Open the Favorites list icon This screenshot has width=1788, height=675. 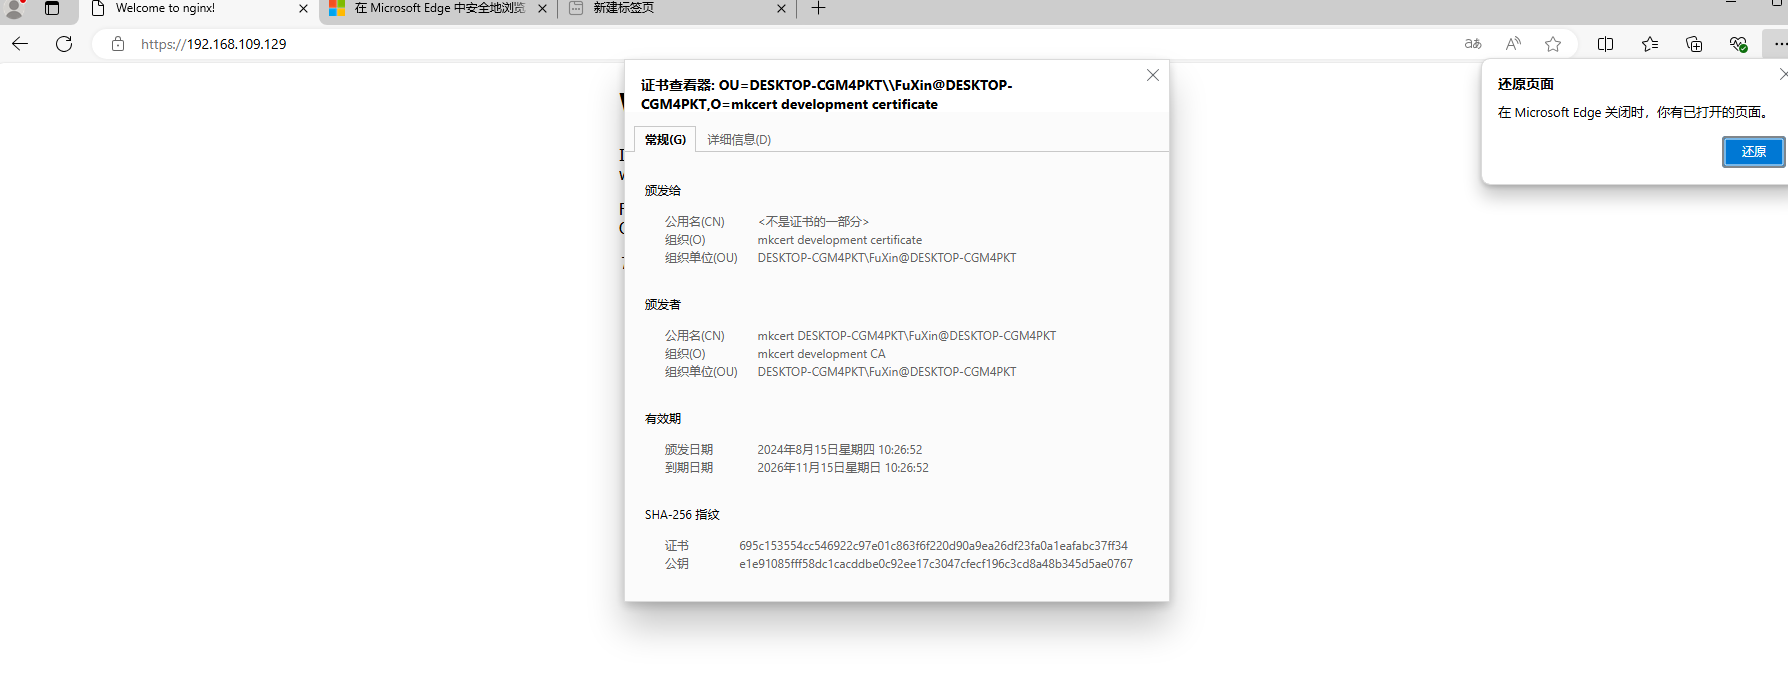pos(1649,44)
